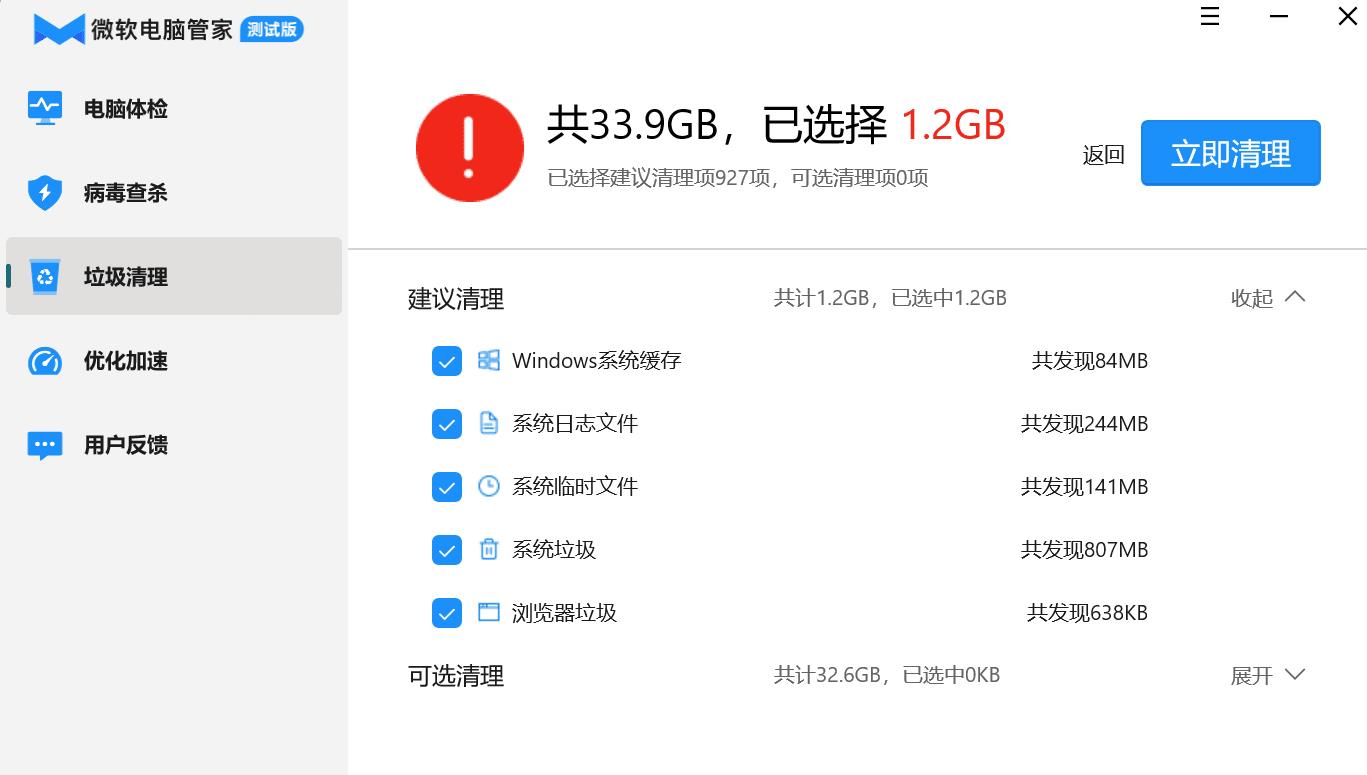Click the 立即清理 button

click(1230, 153)
